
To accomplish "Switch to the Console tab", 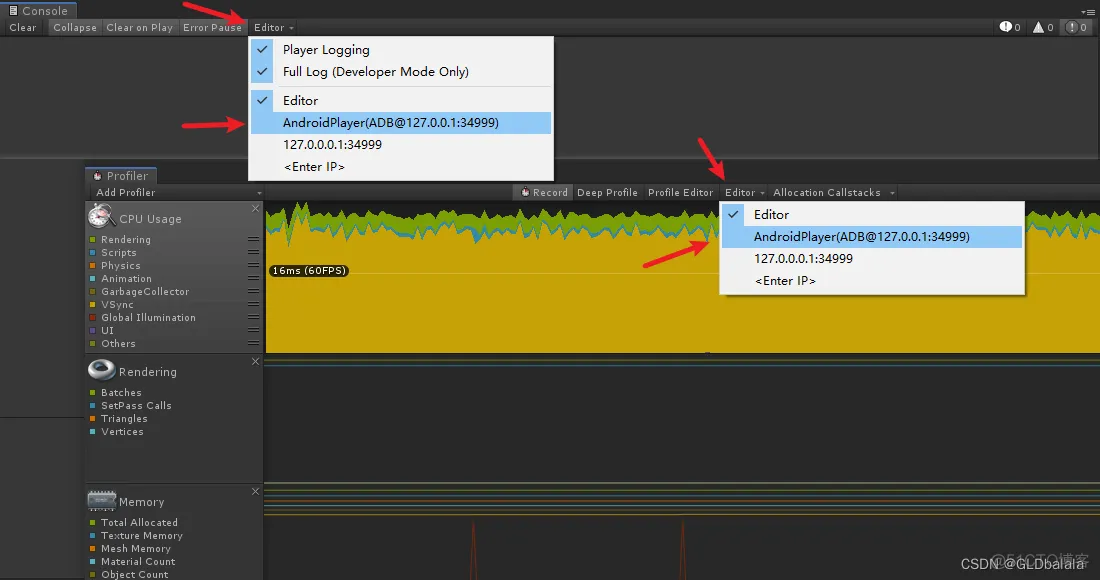I will point(39,11).
